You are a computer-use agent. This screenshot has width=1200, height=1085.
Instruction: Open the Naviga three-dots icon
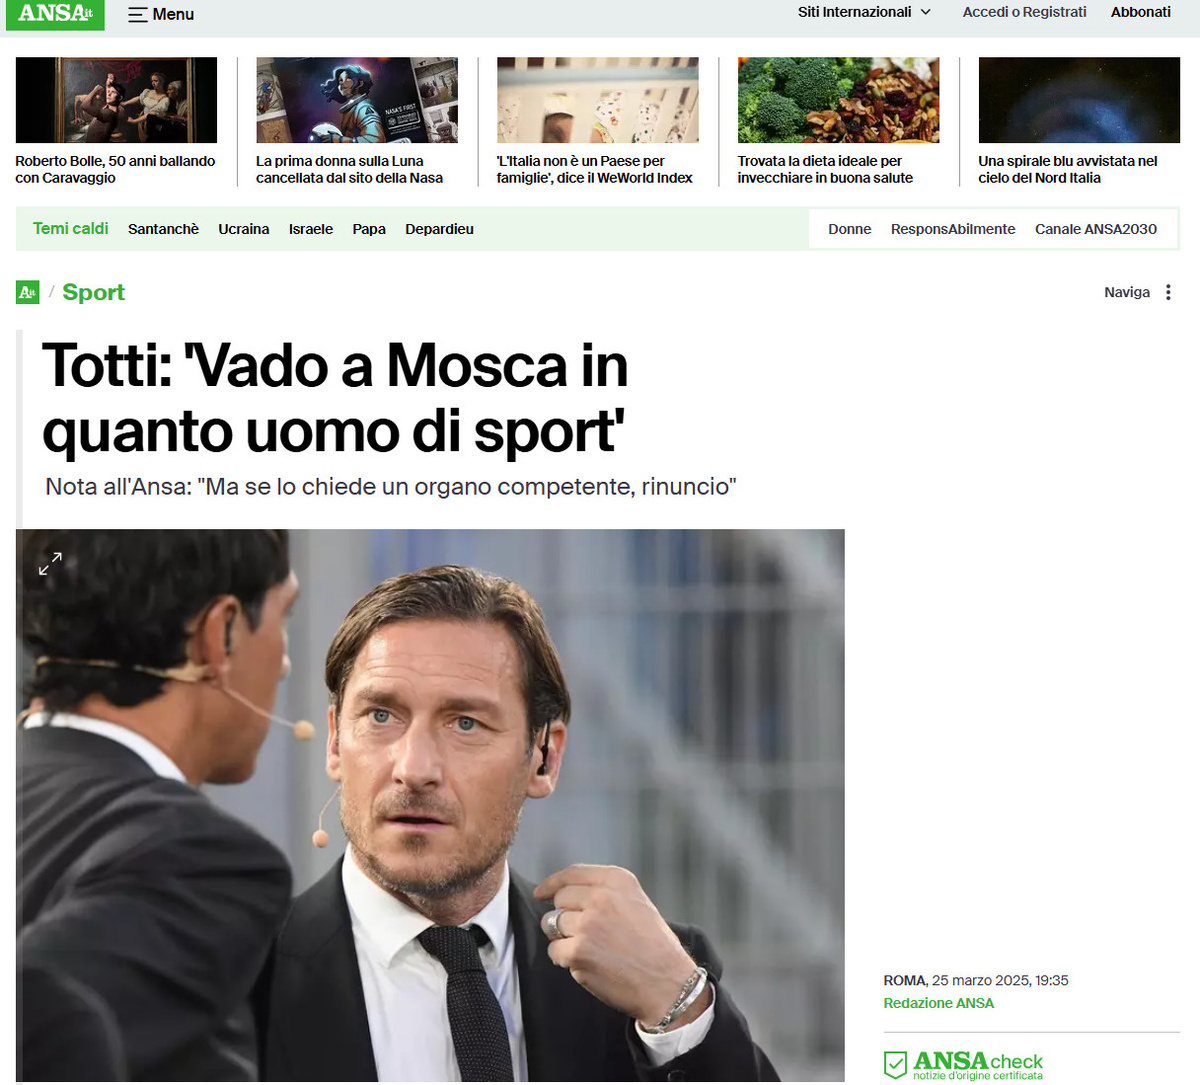tap(1168, 293)
